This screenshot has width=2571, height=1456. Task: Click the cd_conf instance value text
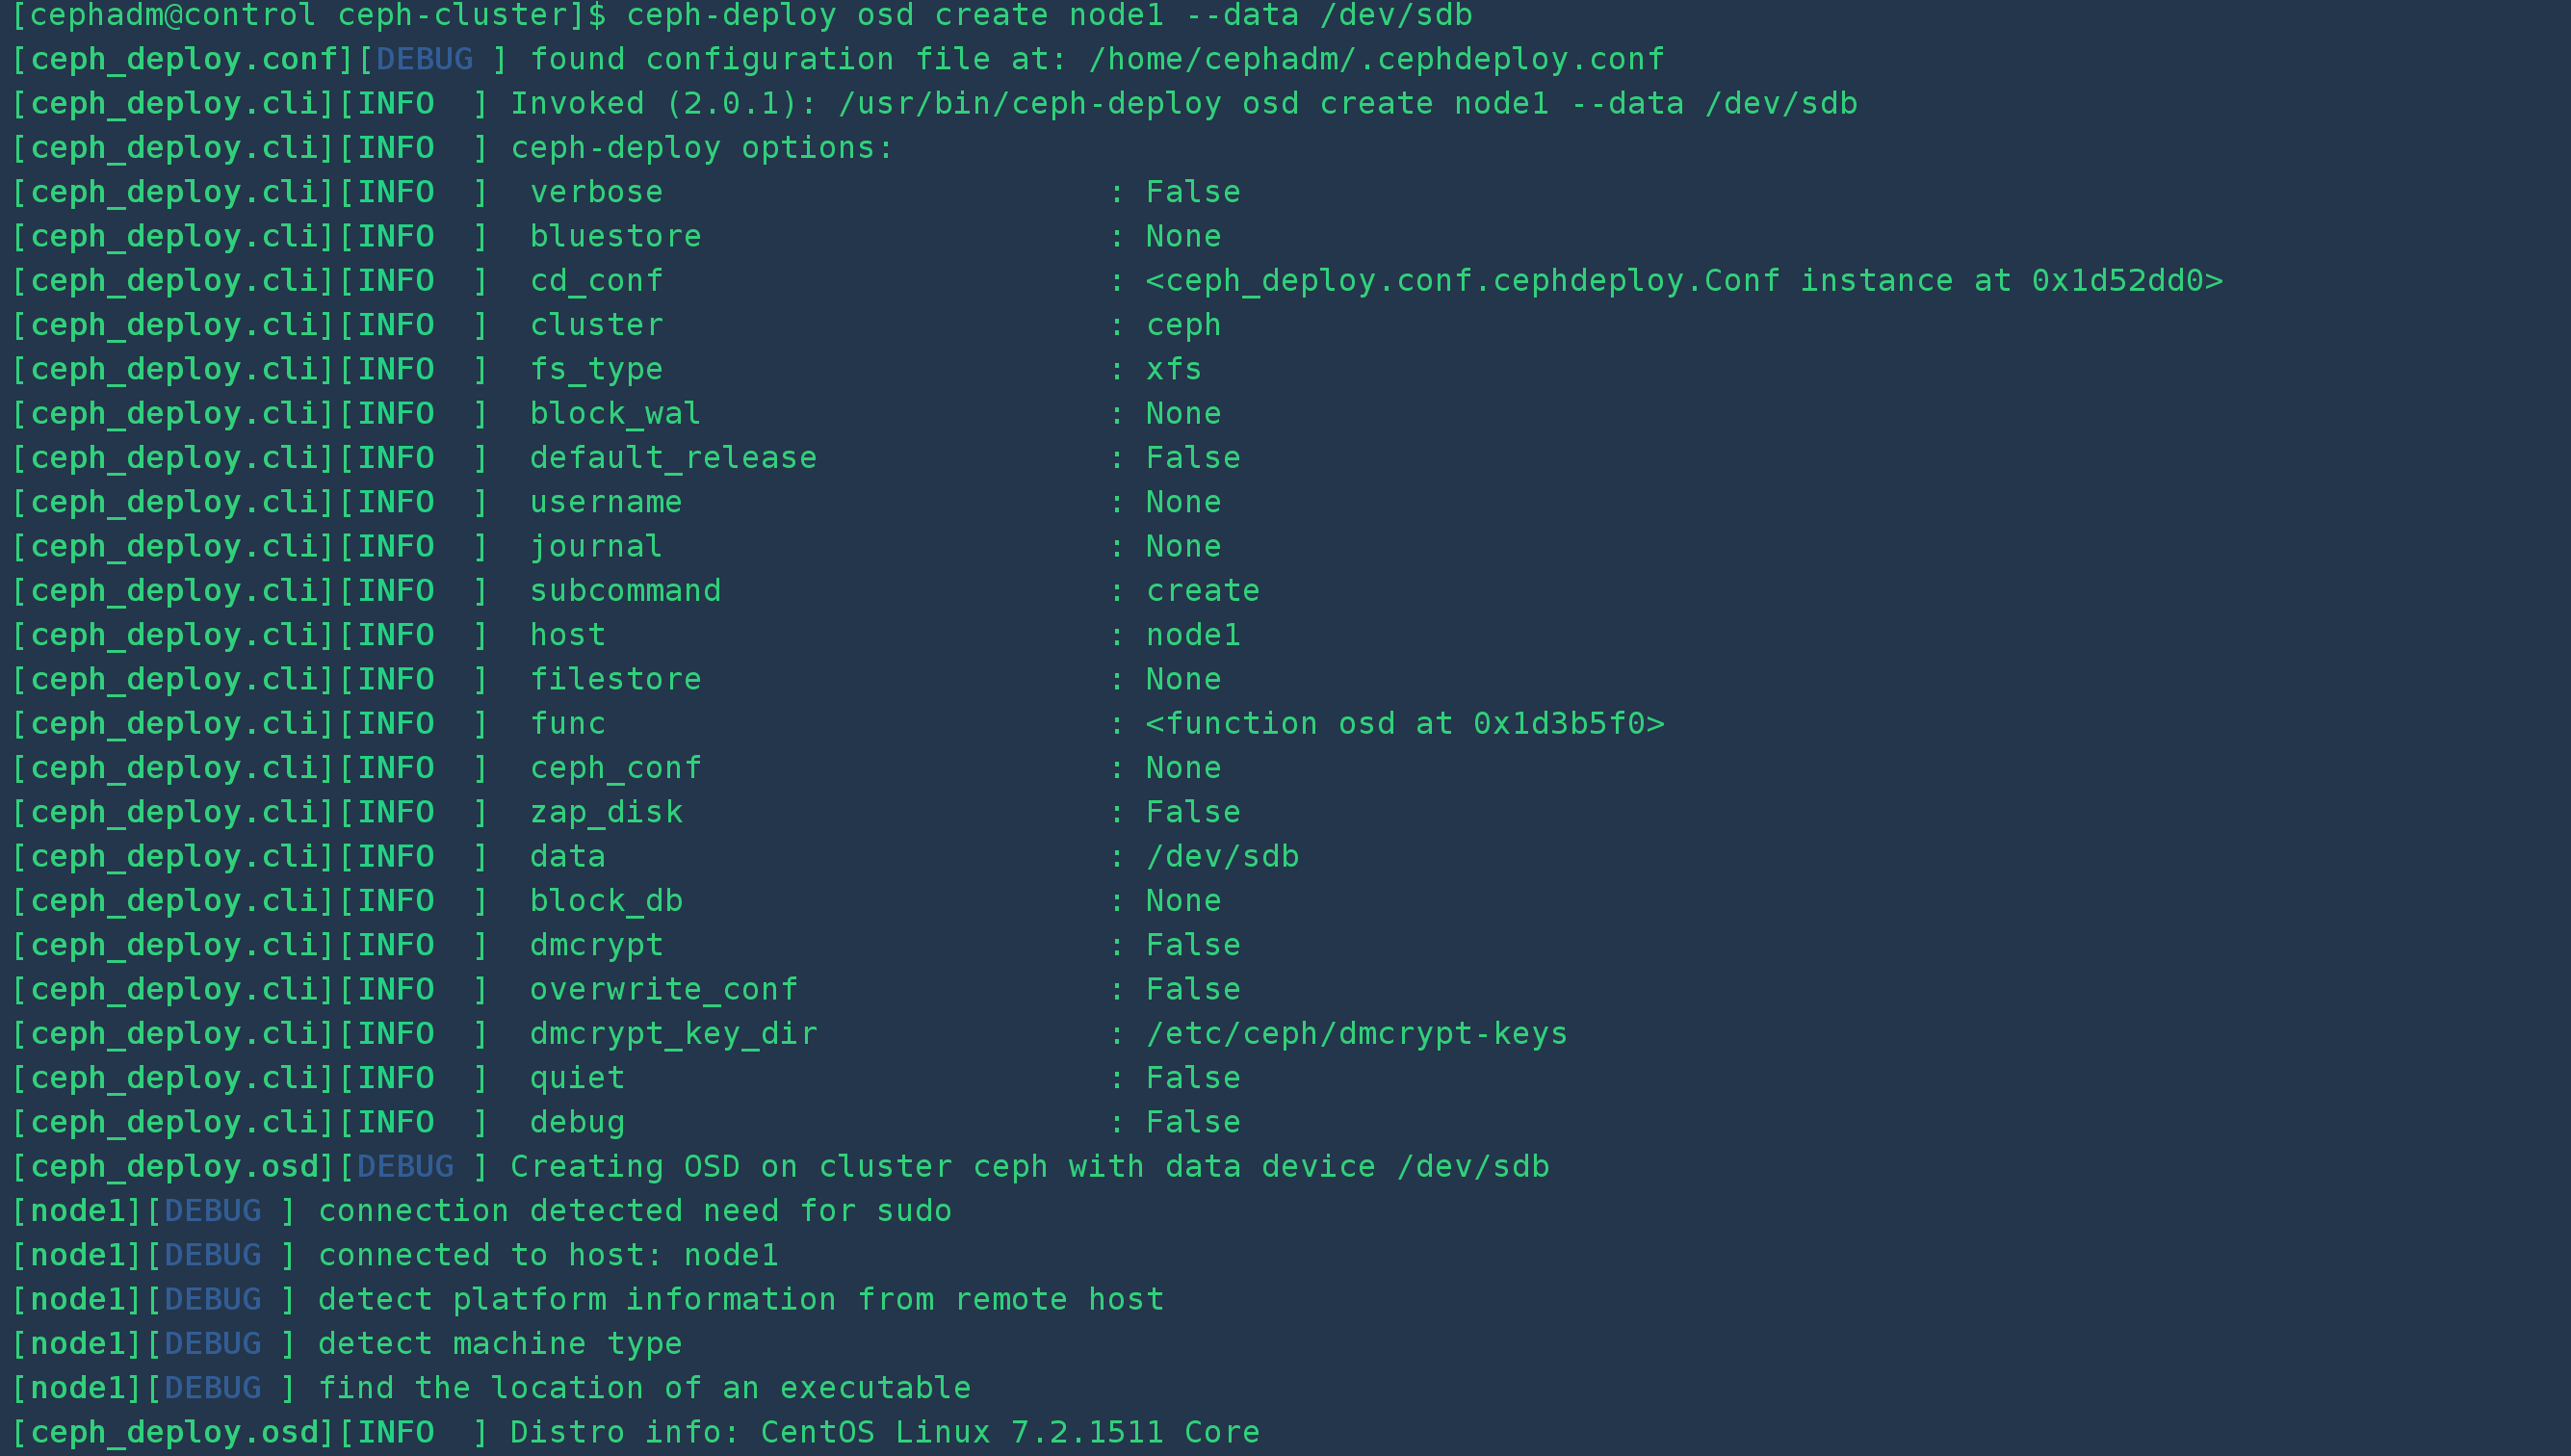[1684, 281]
